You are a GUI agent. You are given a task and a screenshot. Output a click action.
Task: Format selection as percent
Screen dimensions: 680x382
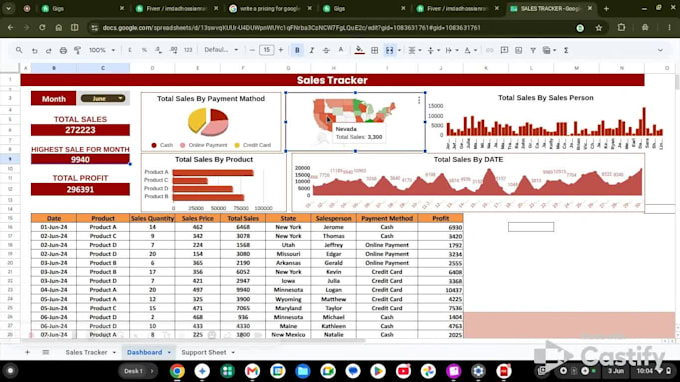click(144, 50)
